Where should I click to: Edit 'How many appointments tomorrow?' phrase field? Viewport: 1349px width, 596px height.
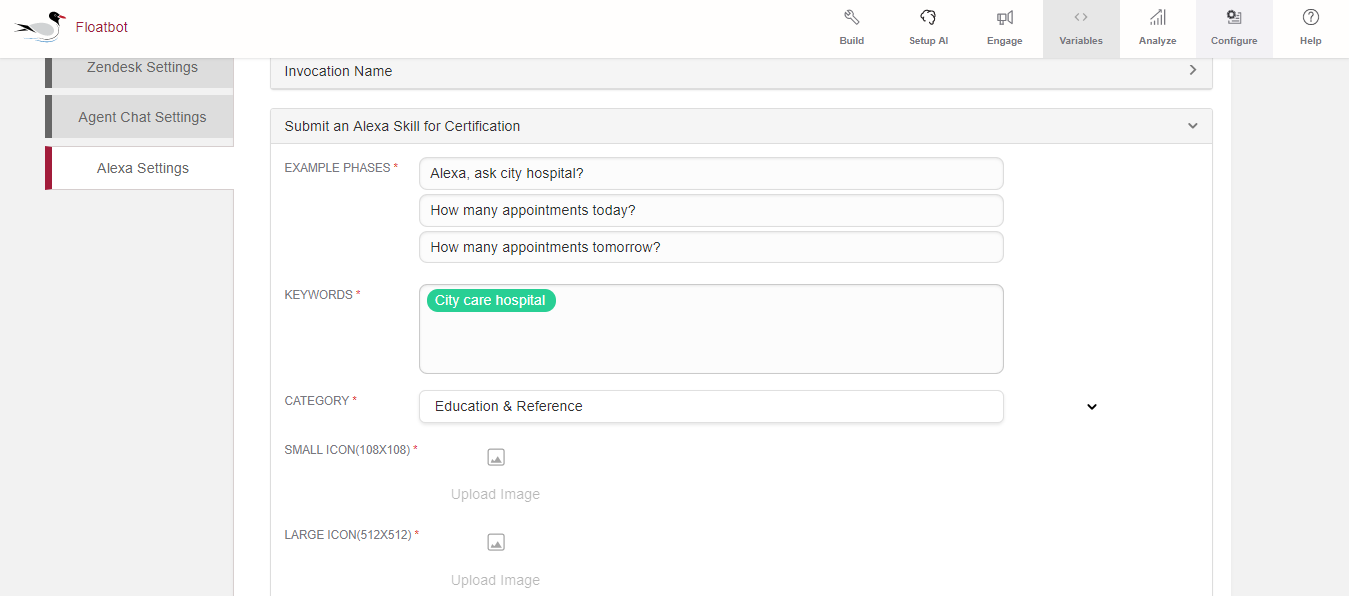point(710,247)
